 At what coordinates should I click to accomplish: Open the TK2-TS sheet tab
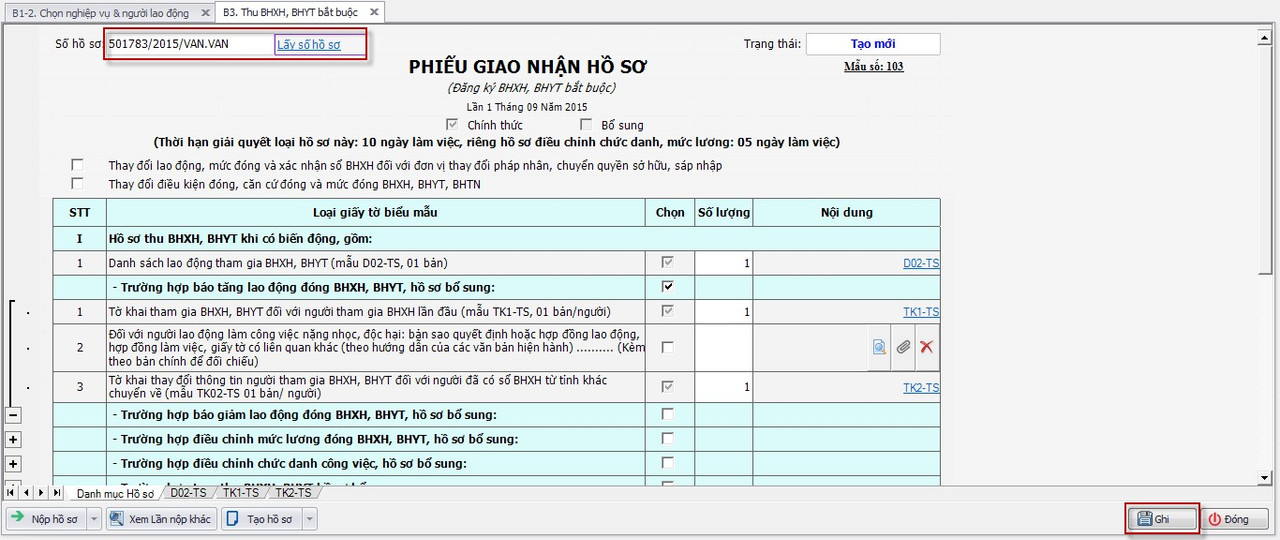click(x=292, y=493)
